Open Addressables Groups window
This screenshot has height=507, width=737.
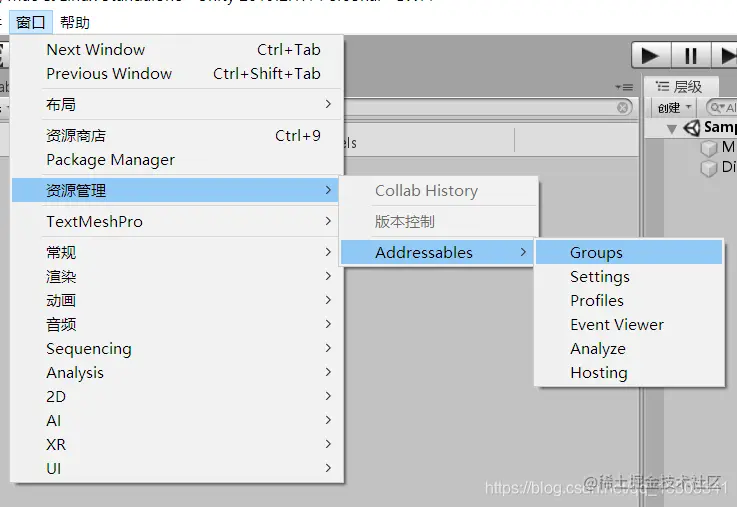pos(629,252)
